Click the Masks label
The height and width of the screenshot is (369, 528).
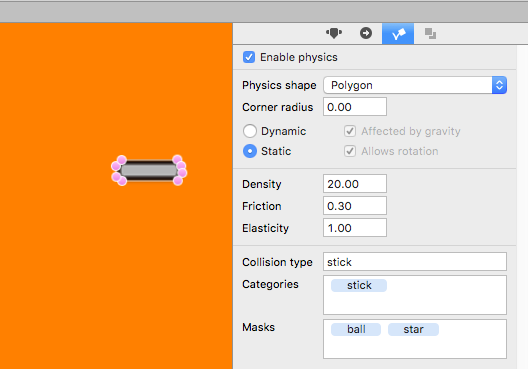point(258,327)
